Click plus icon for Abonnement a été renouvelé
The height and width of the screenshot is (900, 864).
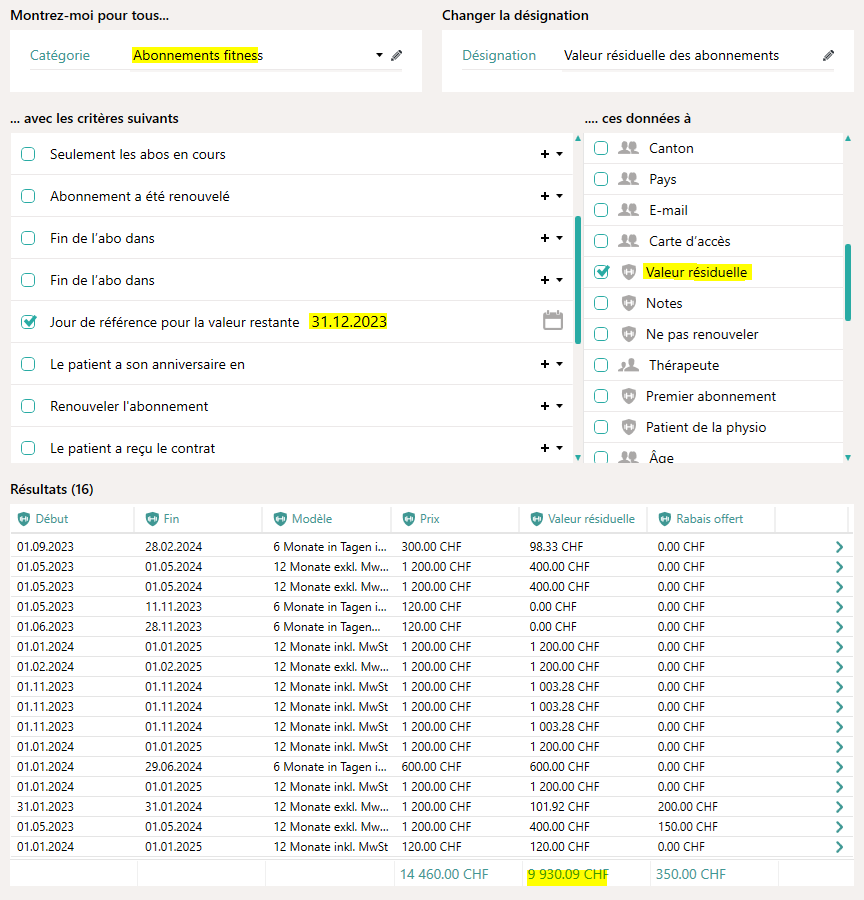coord(544,197)
